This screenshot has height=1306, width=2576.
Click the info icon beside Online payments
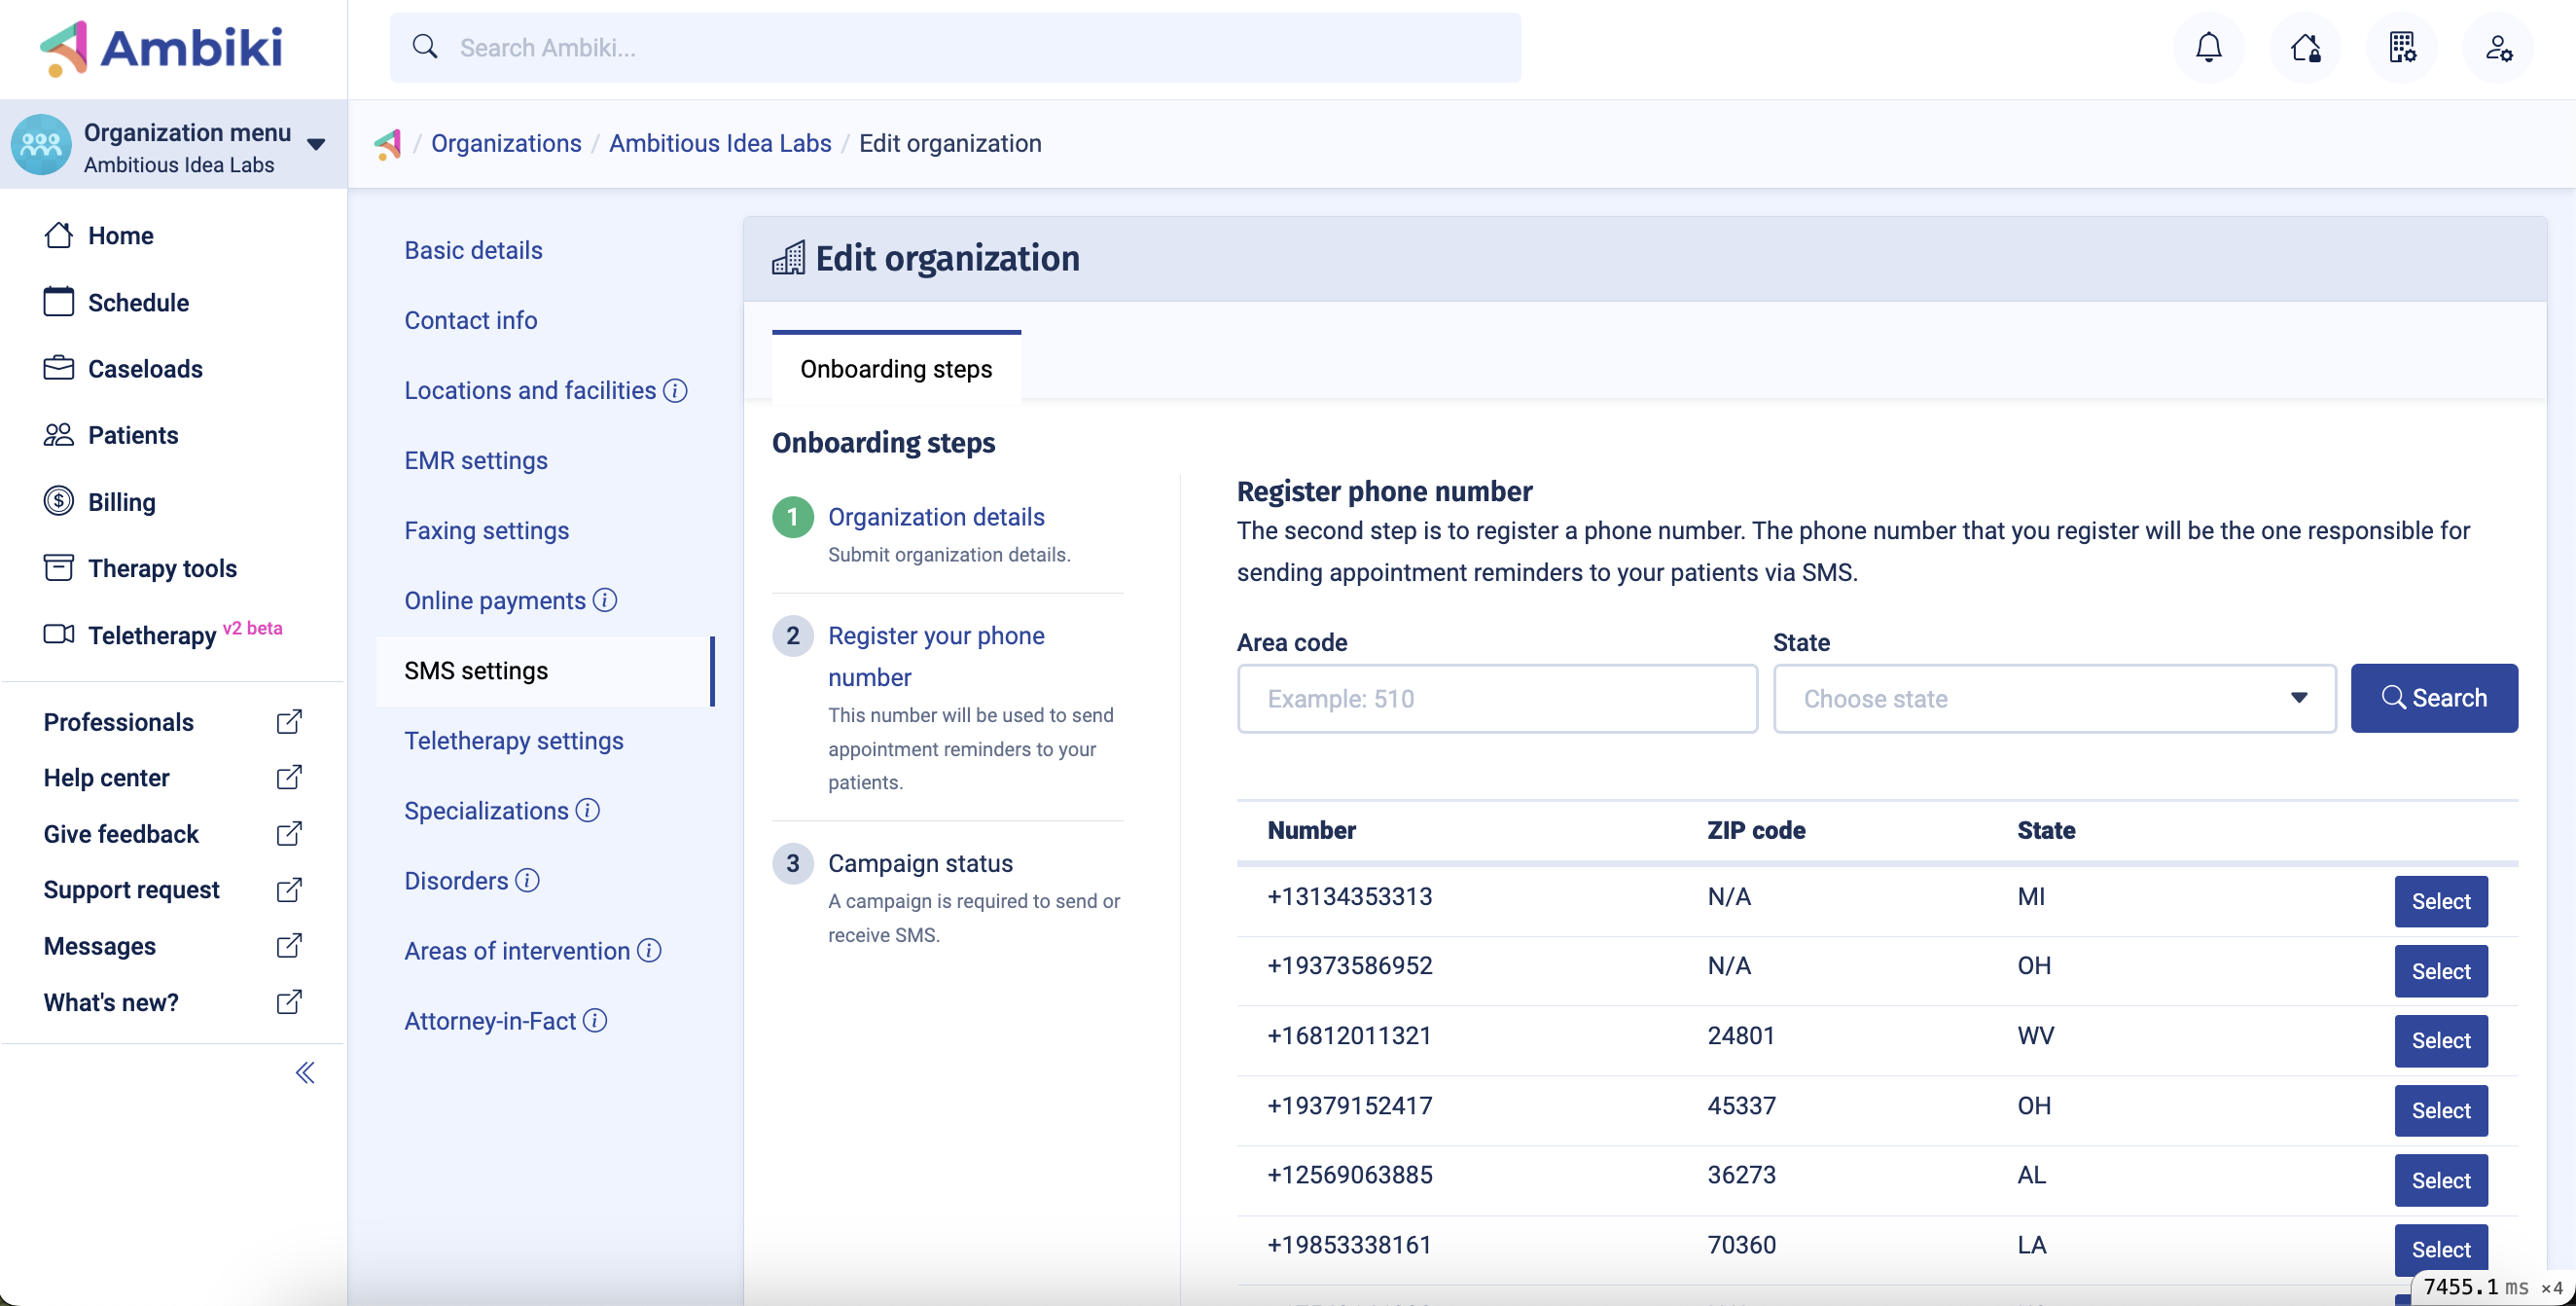605,600
